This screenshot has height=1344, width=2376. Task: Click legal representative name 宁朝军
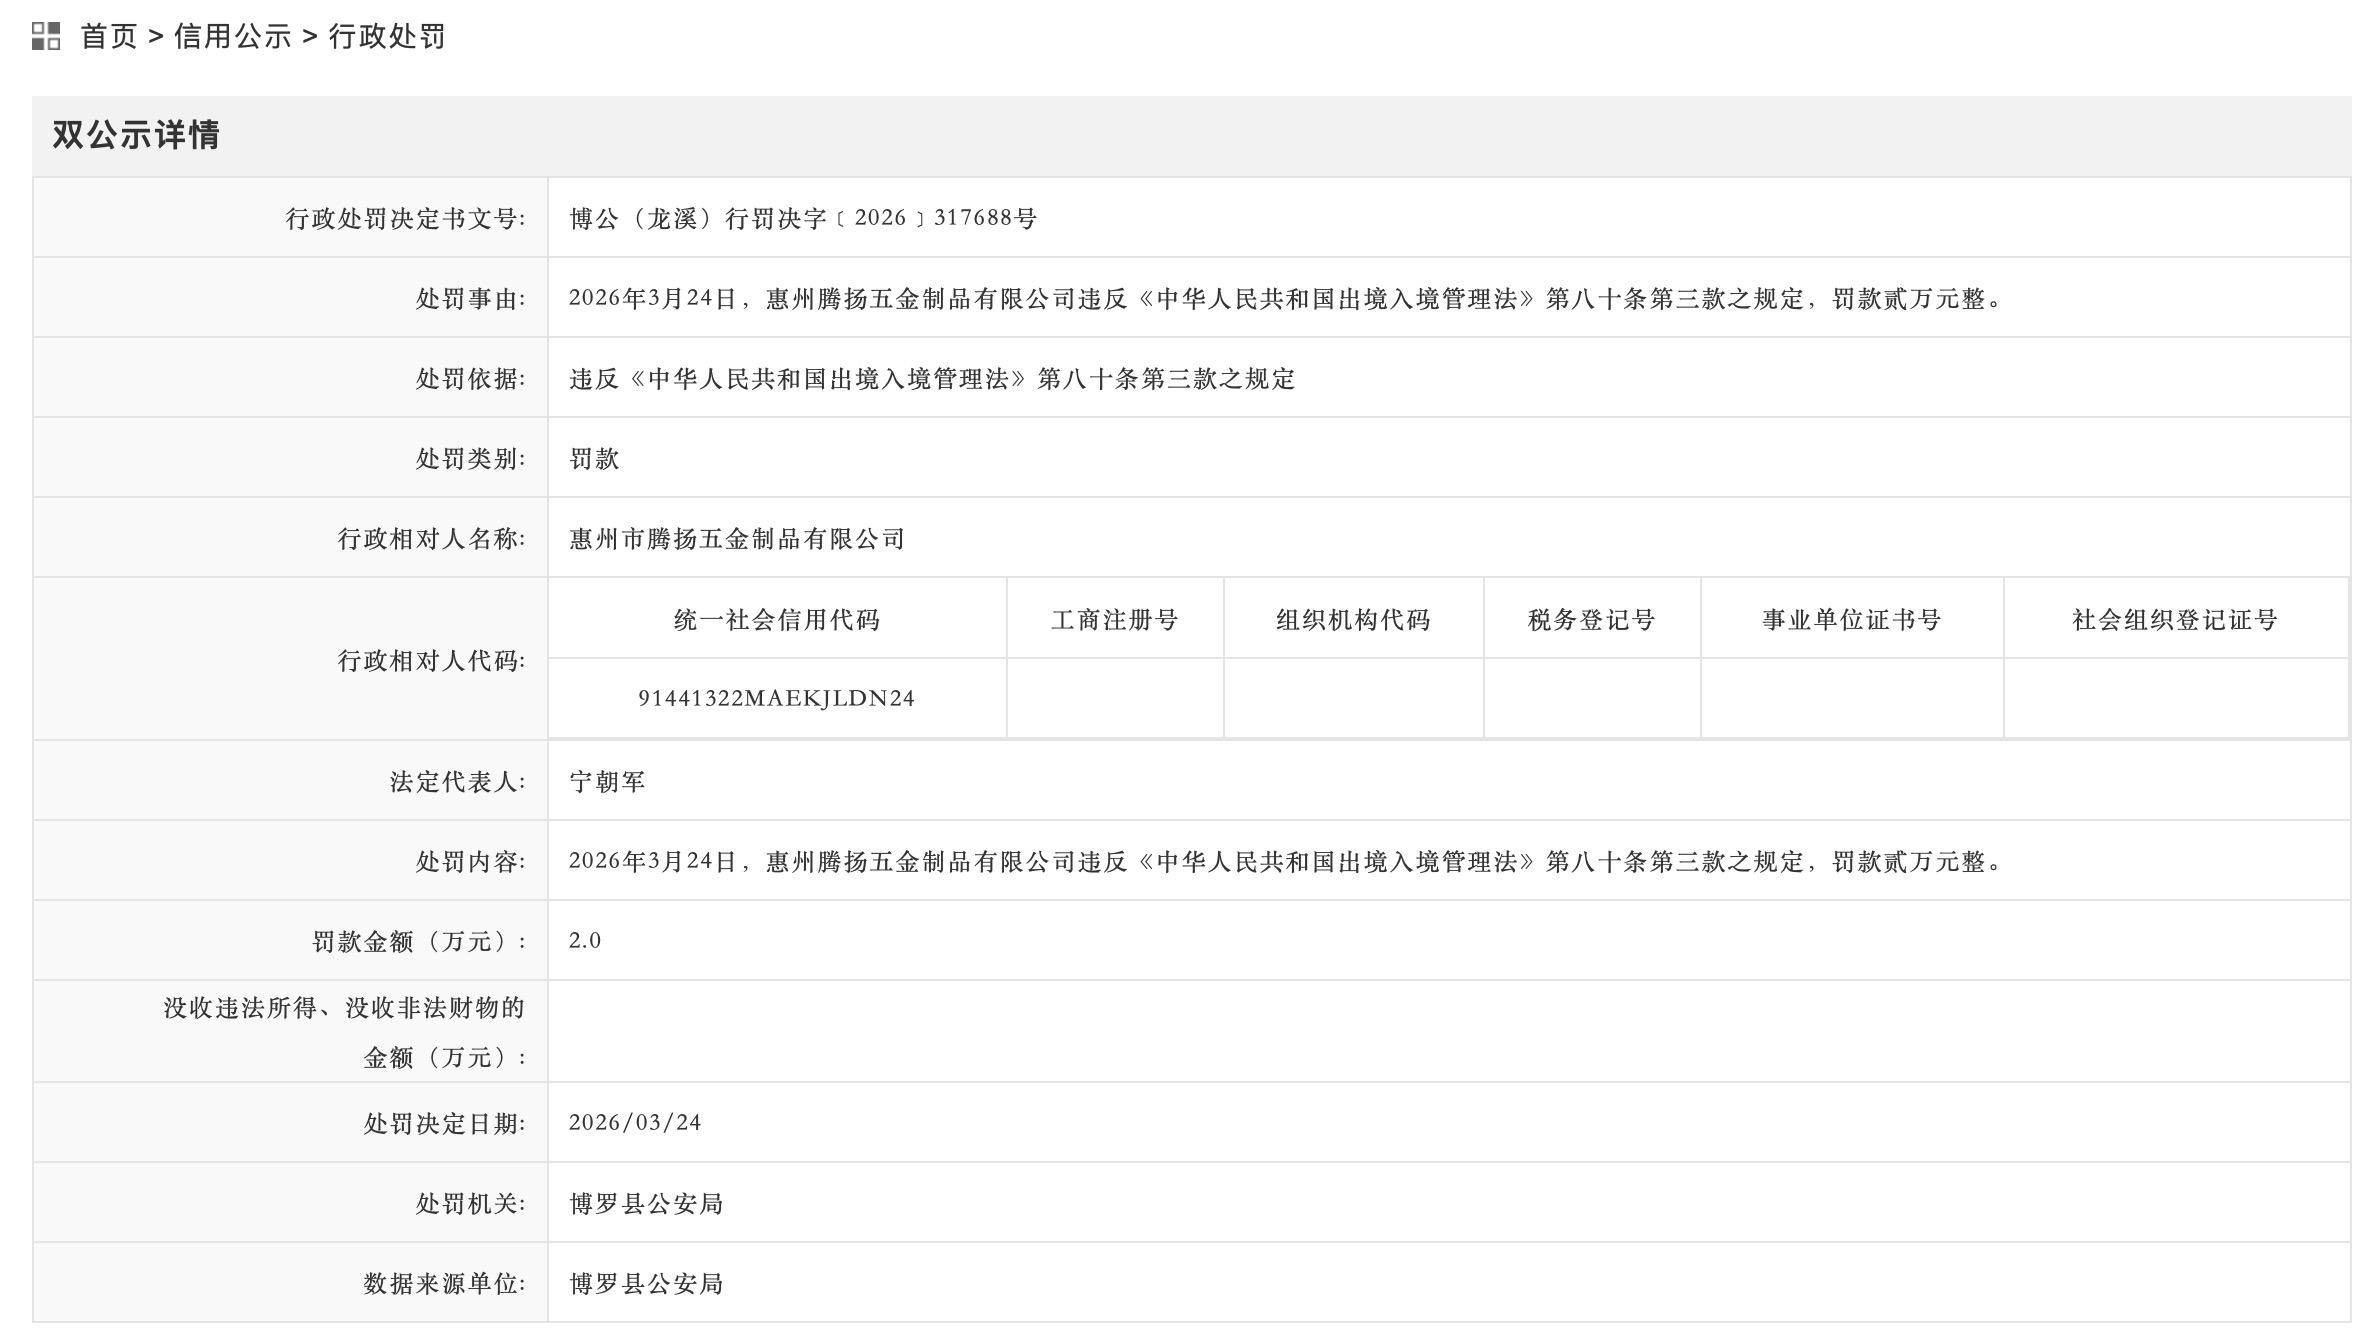pos(607,781)
